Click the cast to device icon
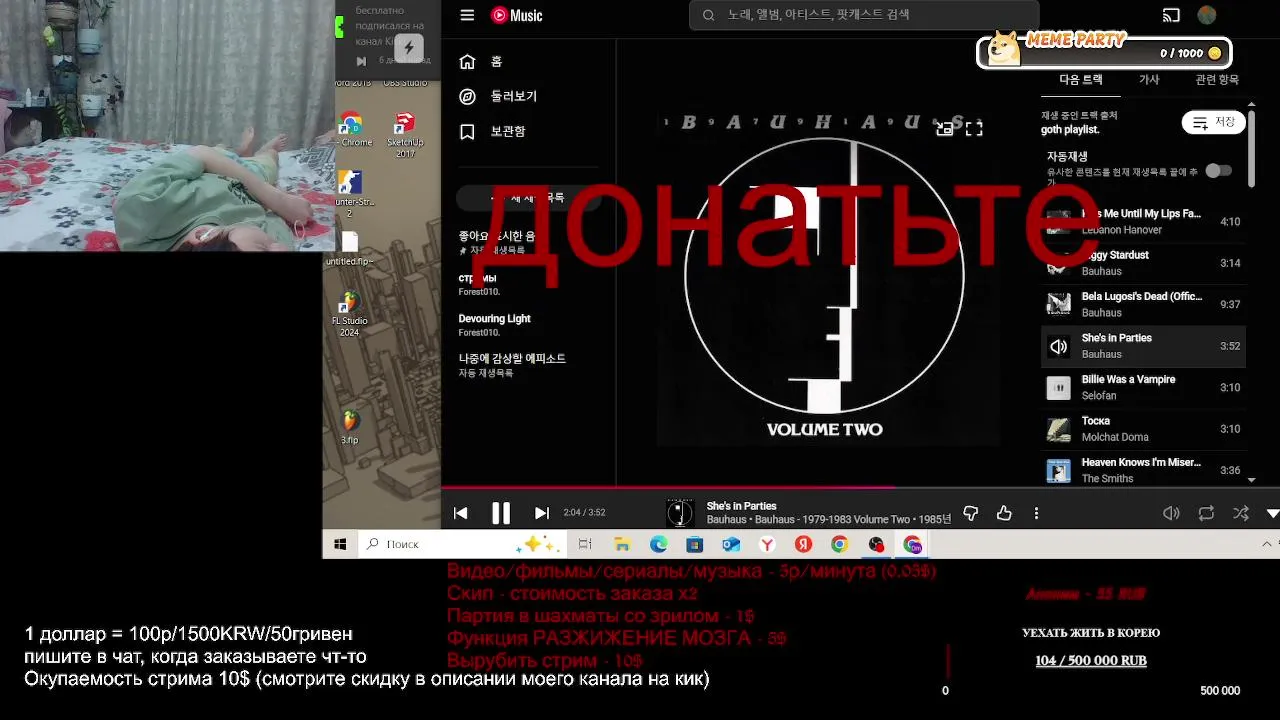This screenshot has width=1280, height=720. coord(1171,15)
